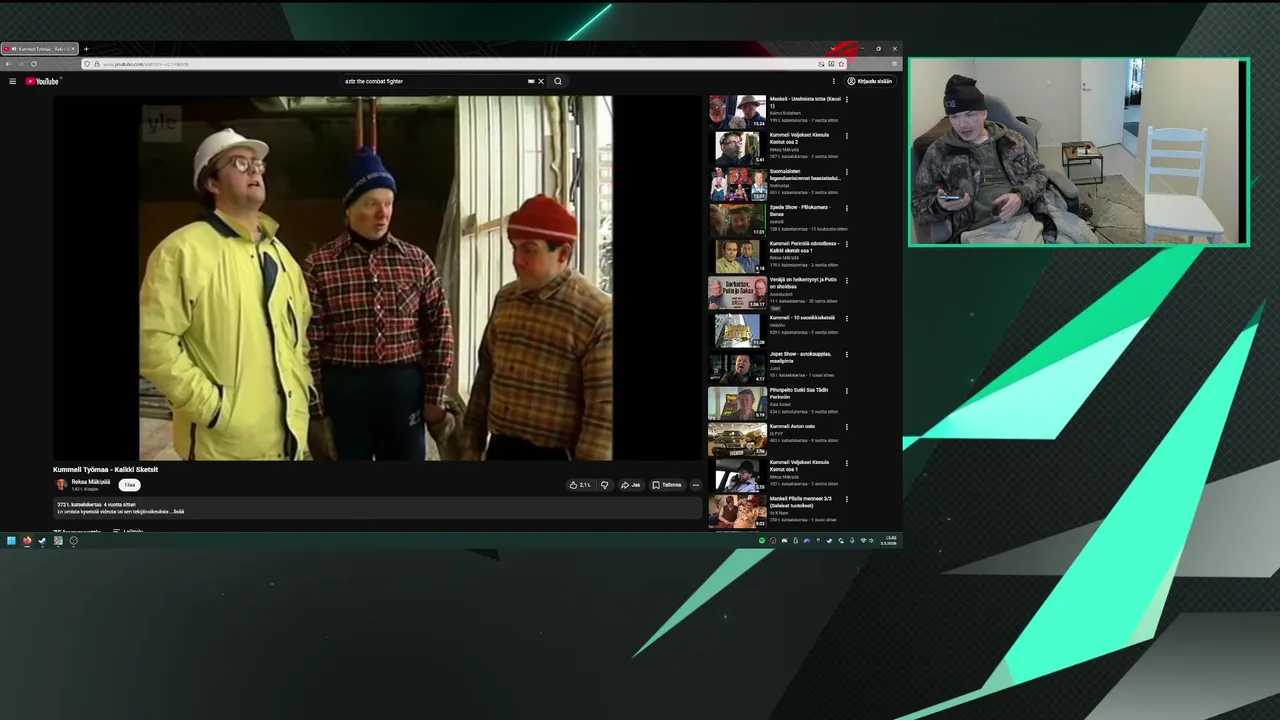The height and width of the screenshot is (720, 1280).
Task: Dislike the video with thumbs-down button
Action: [604, 485]
